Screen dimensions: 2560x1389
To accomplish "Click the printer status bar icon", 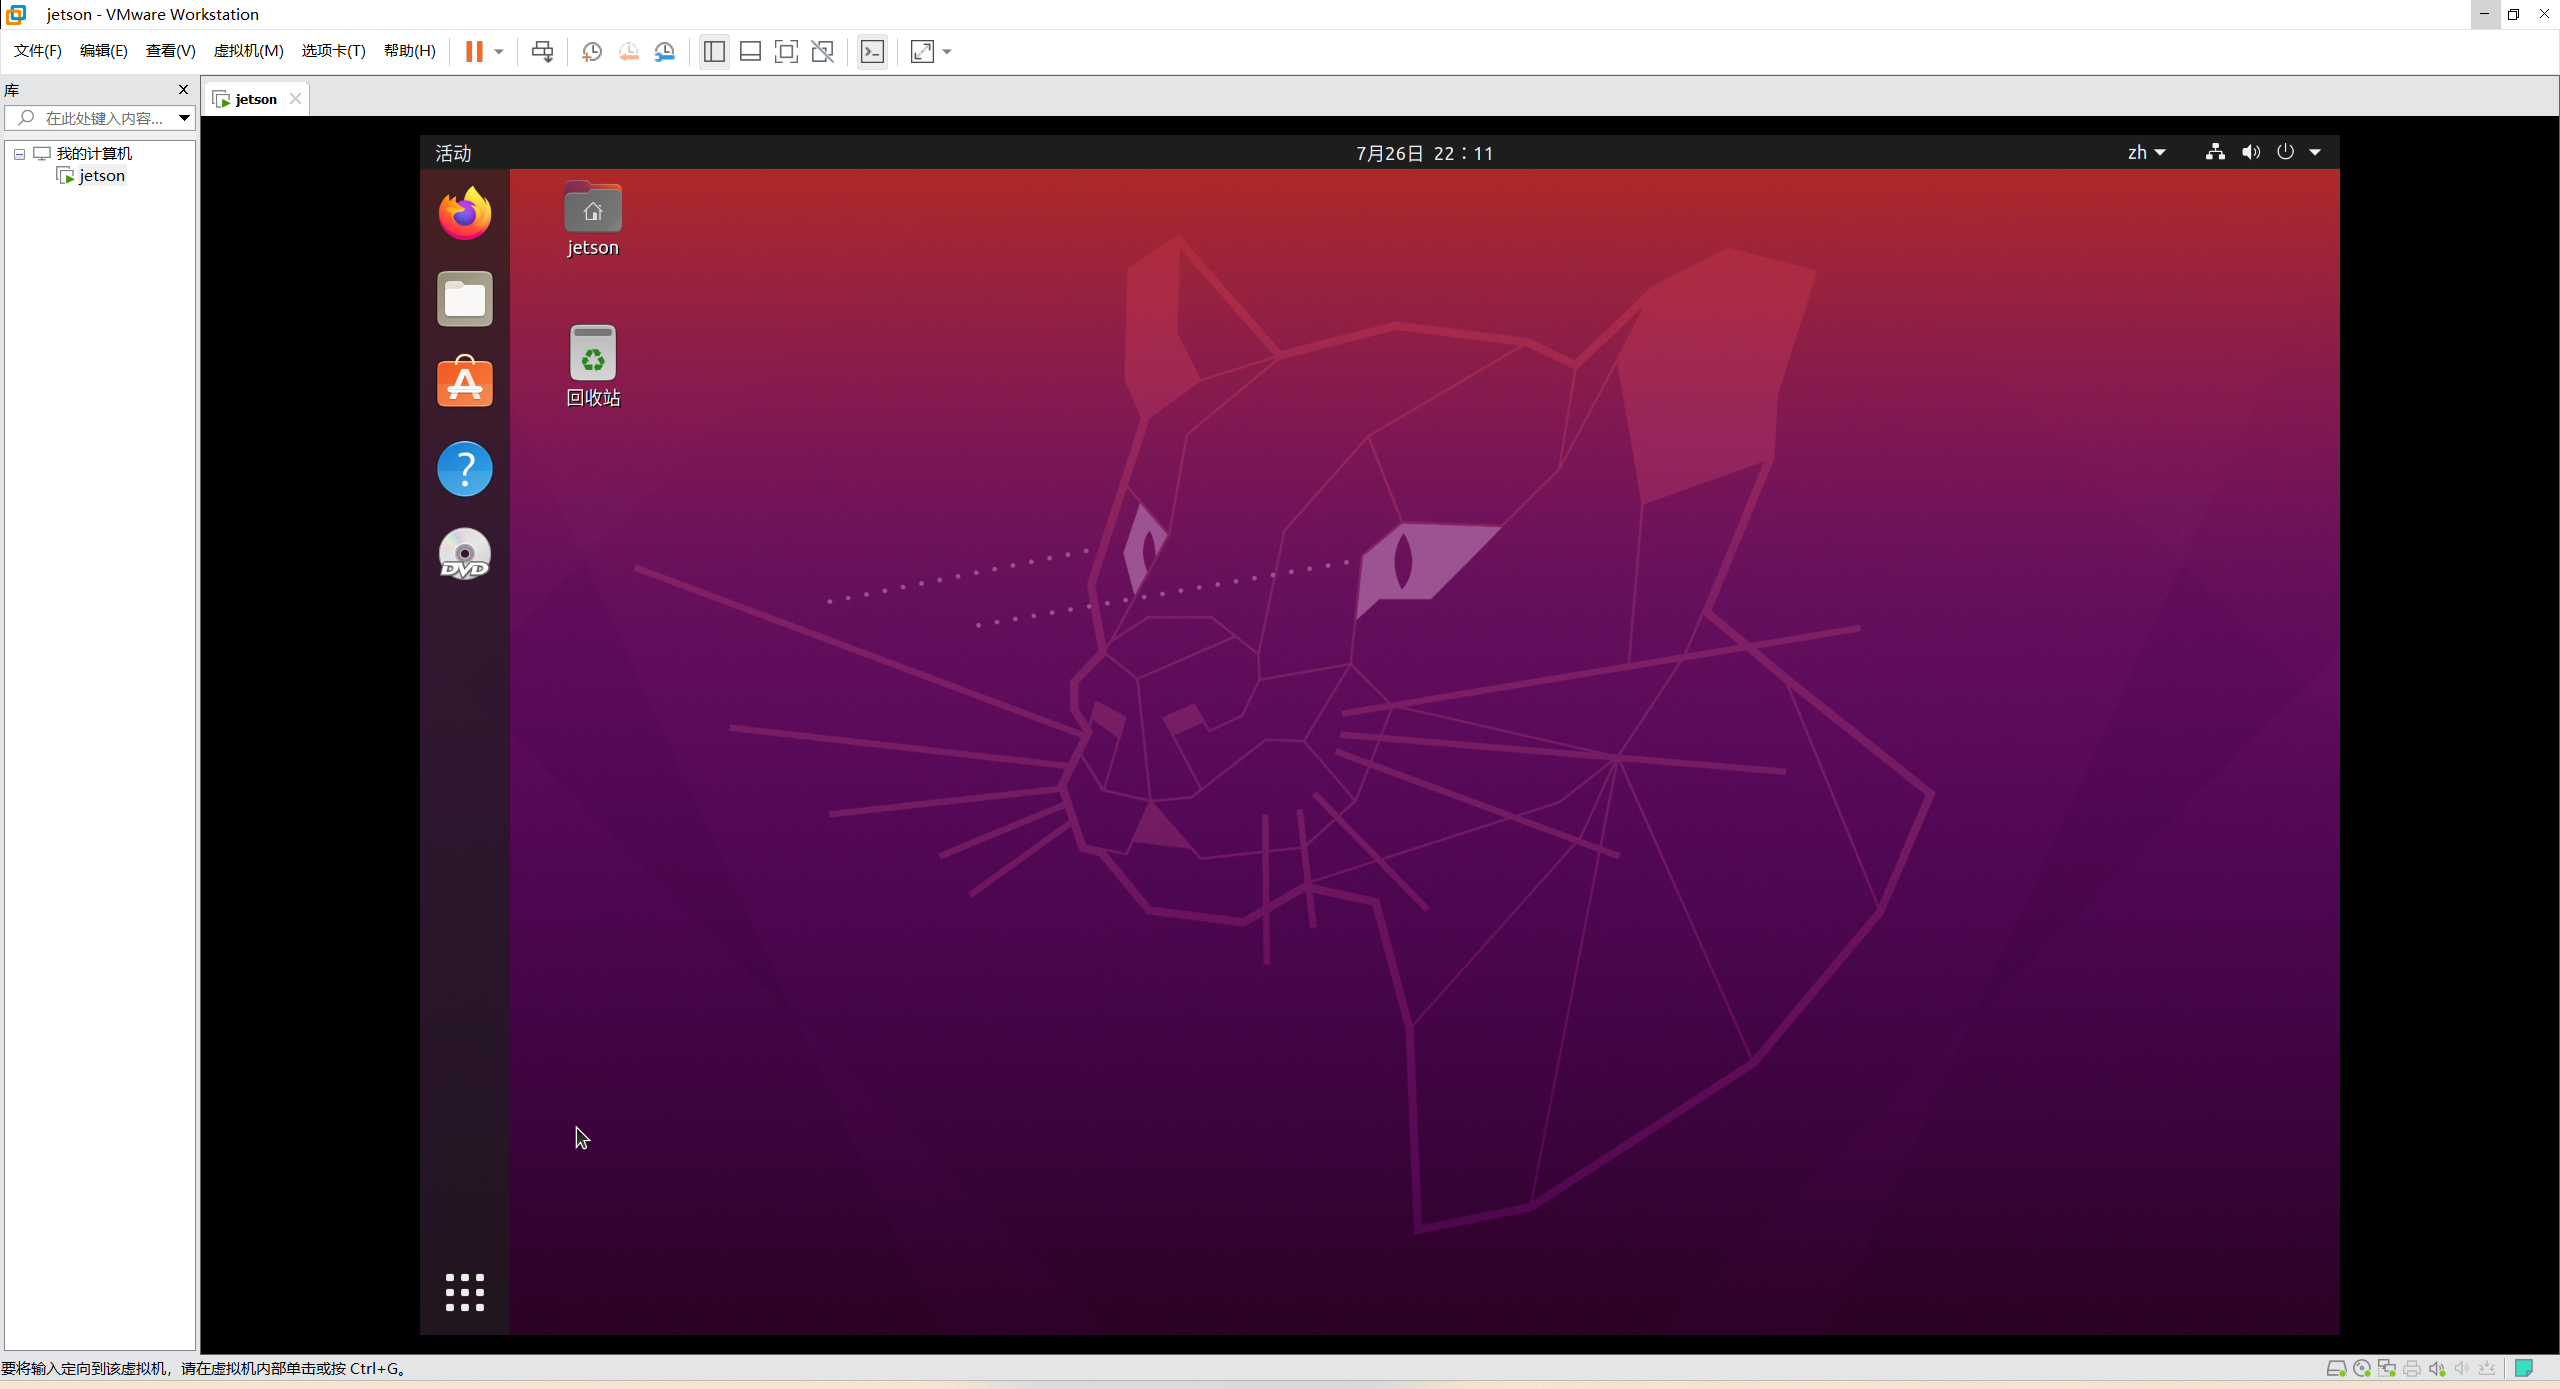I will point(2412,1369).
